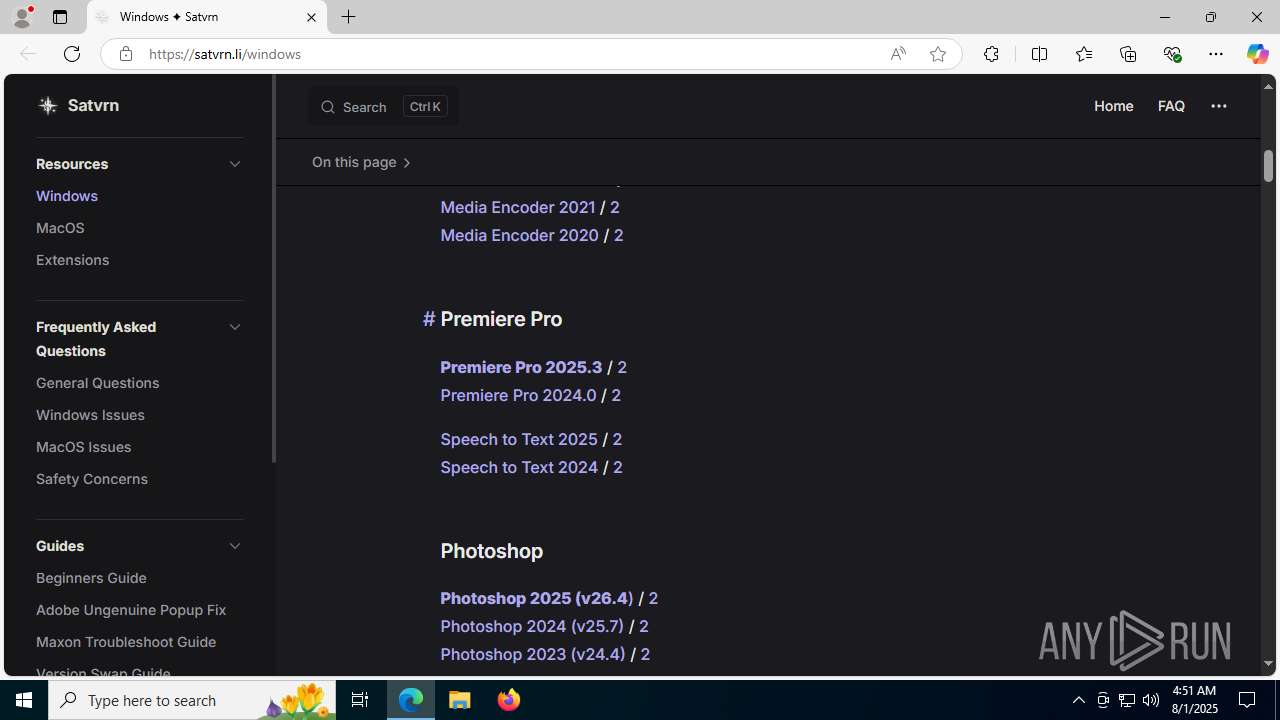This screenshot has width=1280, height=720.
Task: Open the tab actions menu icon
Action: tap(60, 17)
